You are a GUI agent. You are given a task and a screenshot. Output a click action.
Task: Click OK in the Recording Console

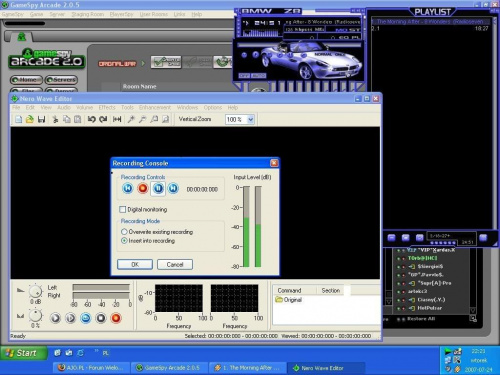(x=135, y=264)
